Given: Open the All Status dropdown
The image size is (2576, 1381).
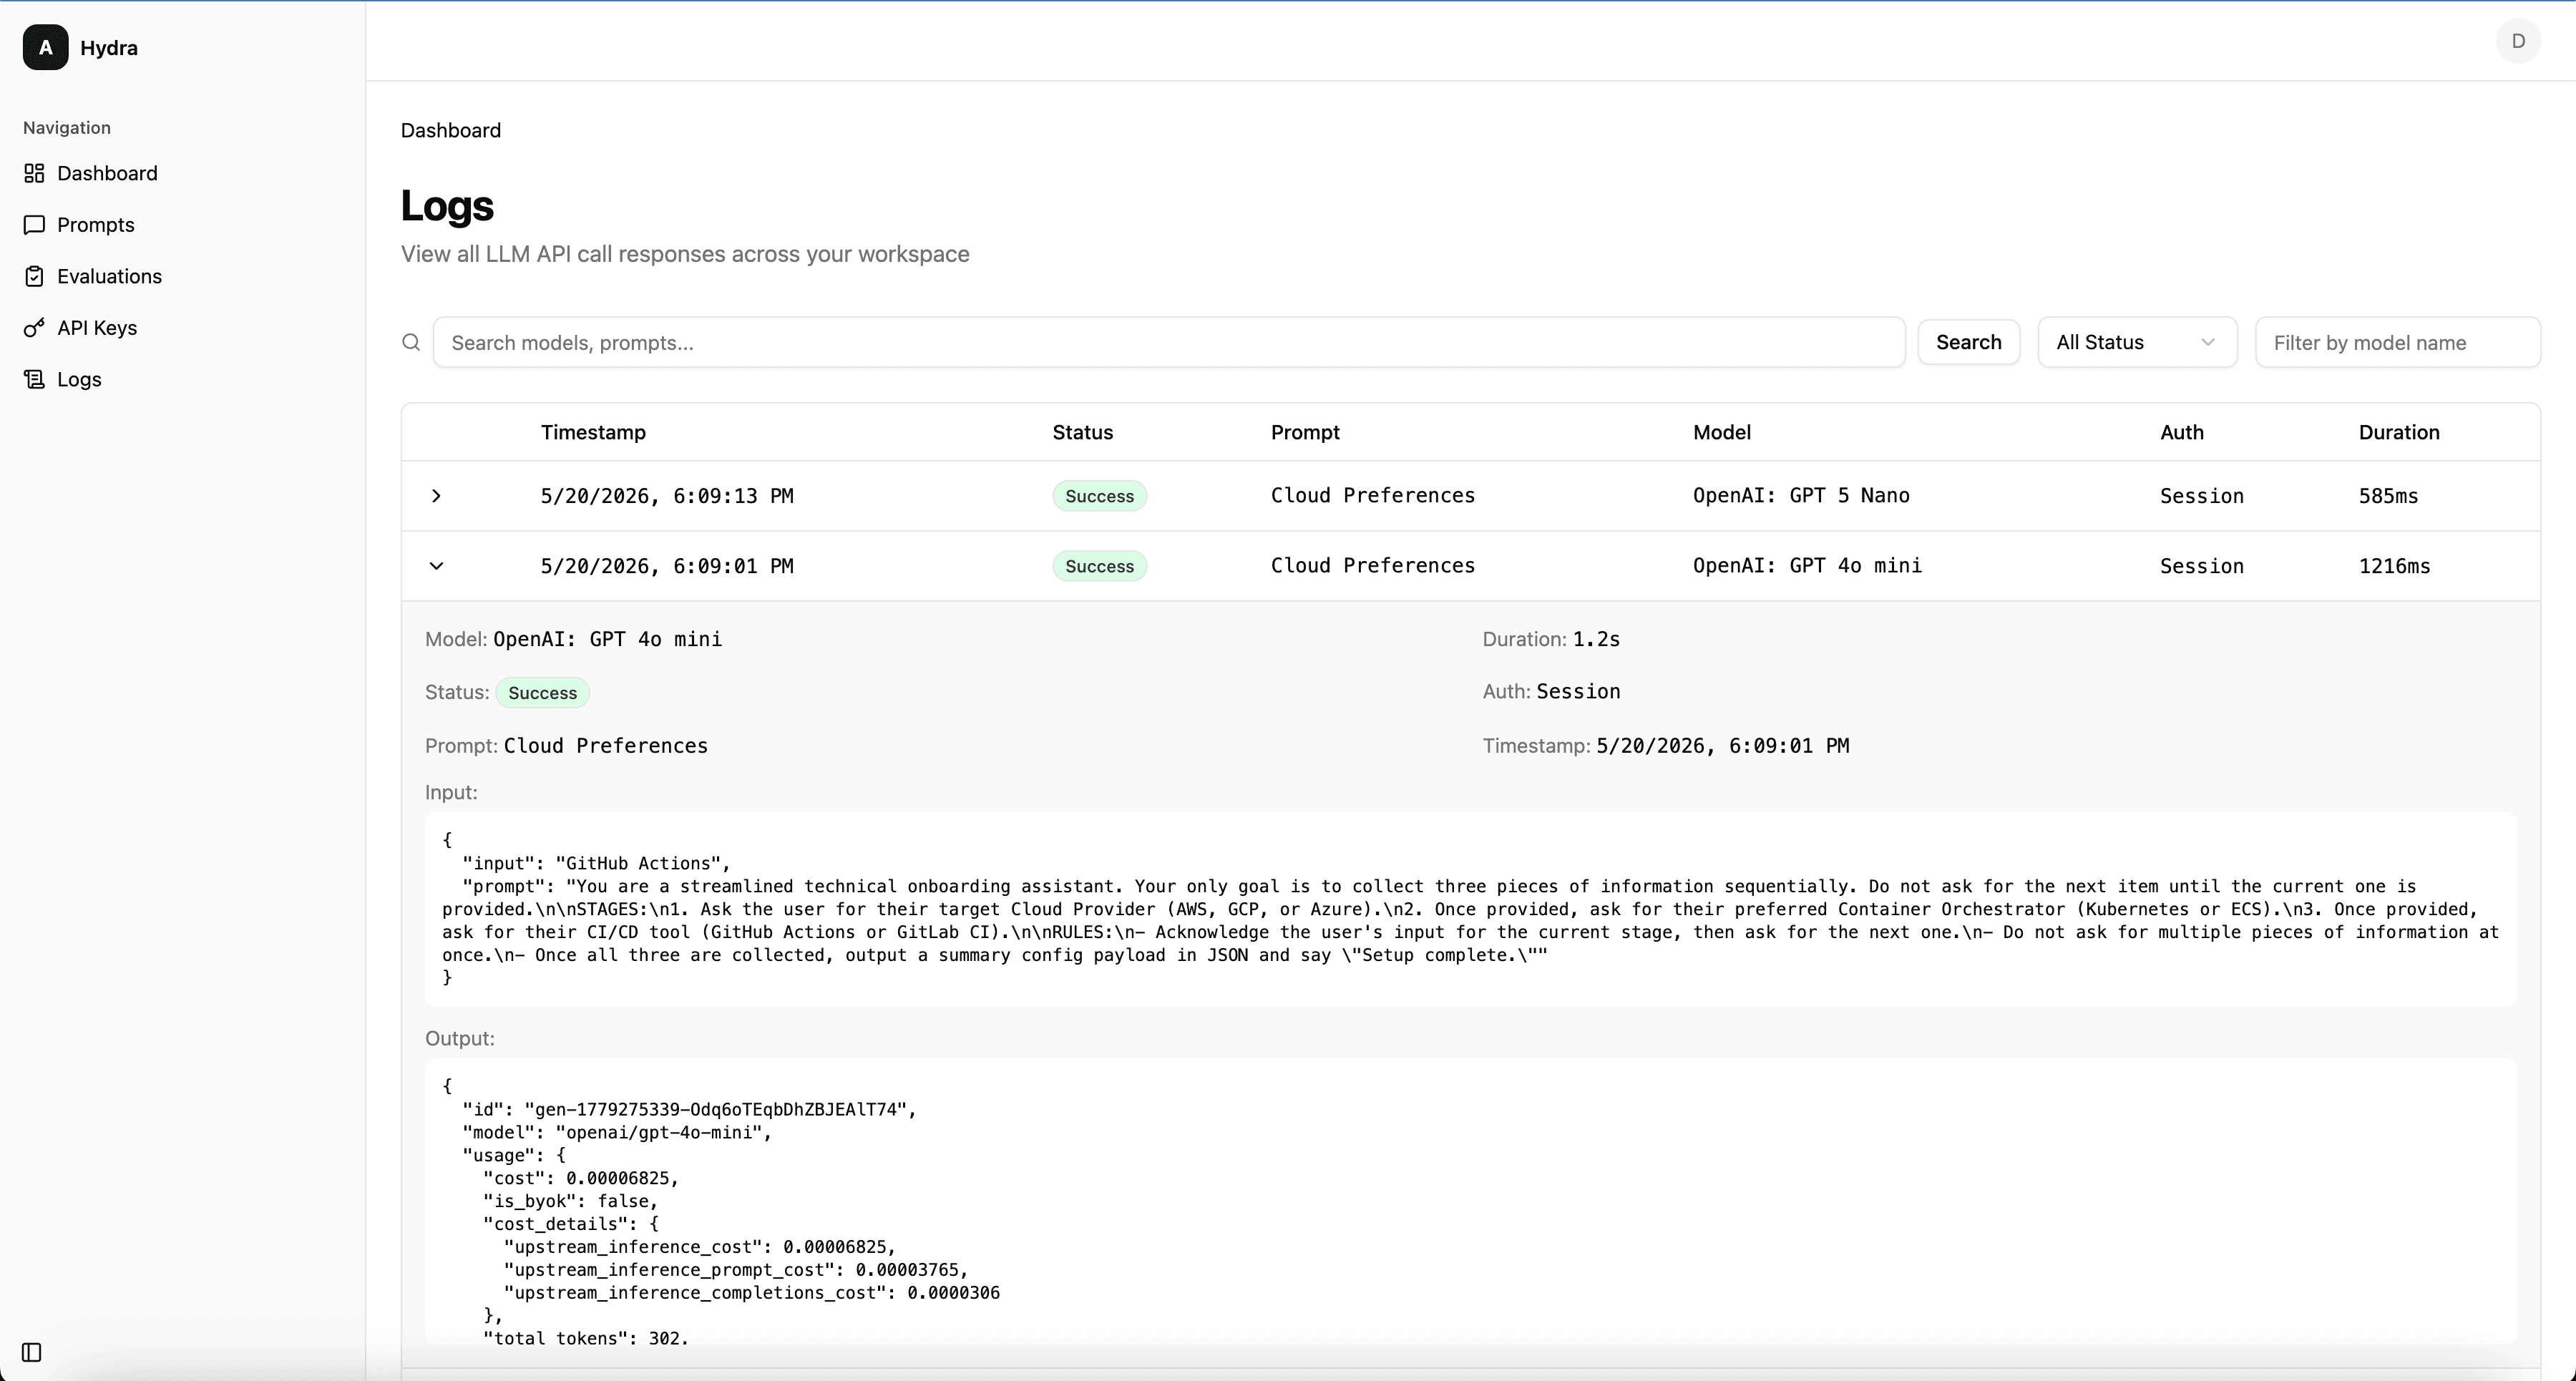Looking at the screenshot, I should pos(2137,342).
